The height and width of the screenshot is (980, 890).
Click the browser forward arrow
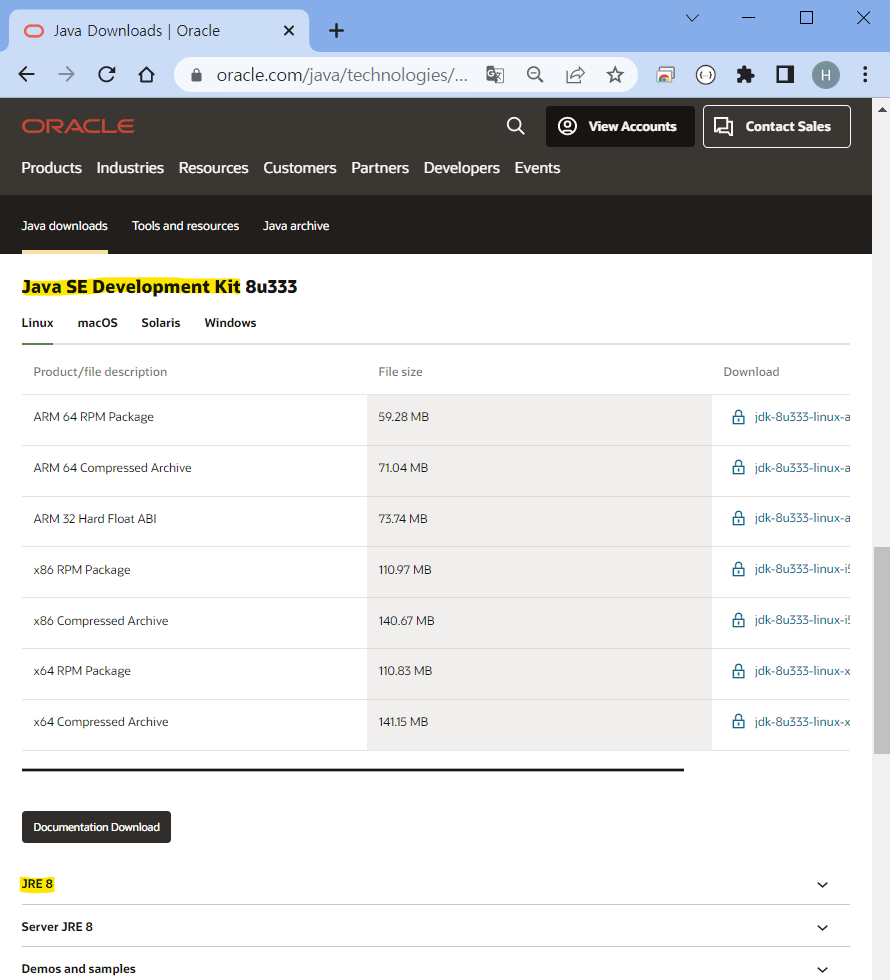pyautogui.click(x=66, y=75)
